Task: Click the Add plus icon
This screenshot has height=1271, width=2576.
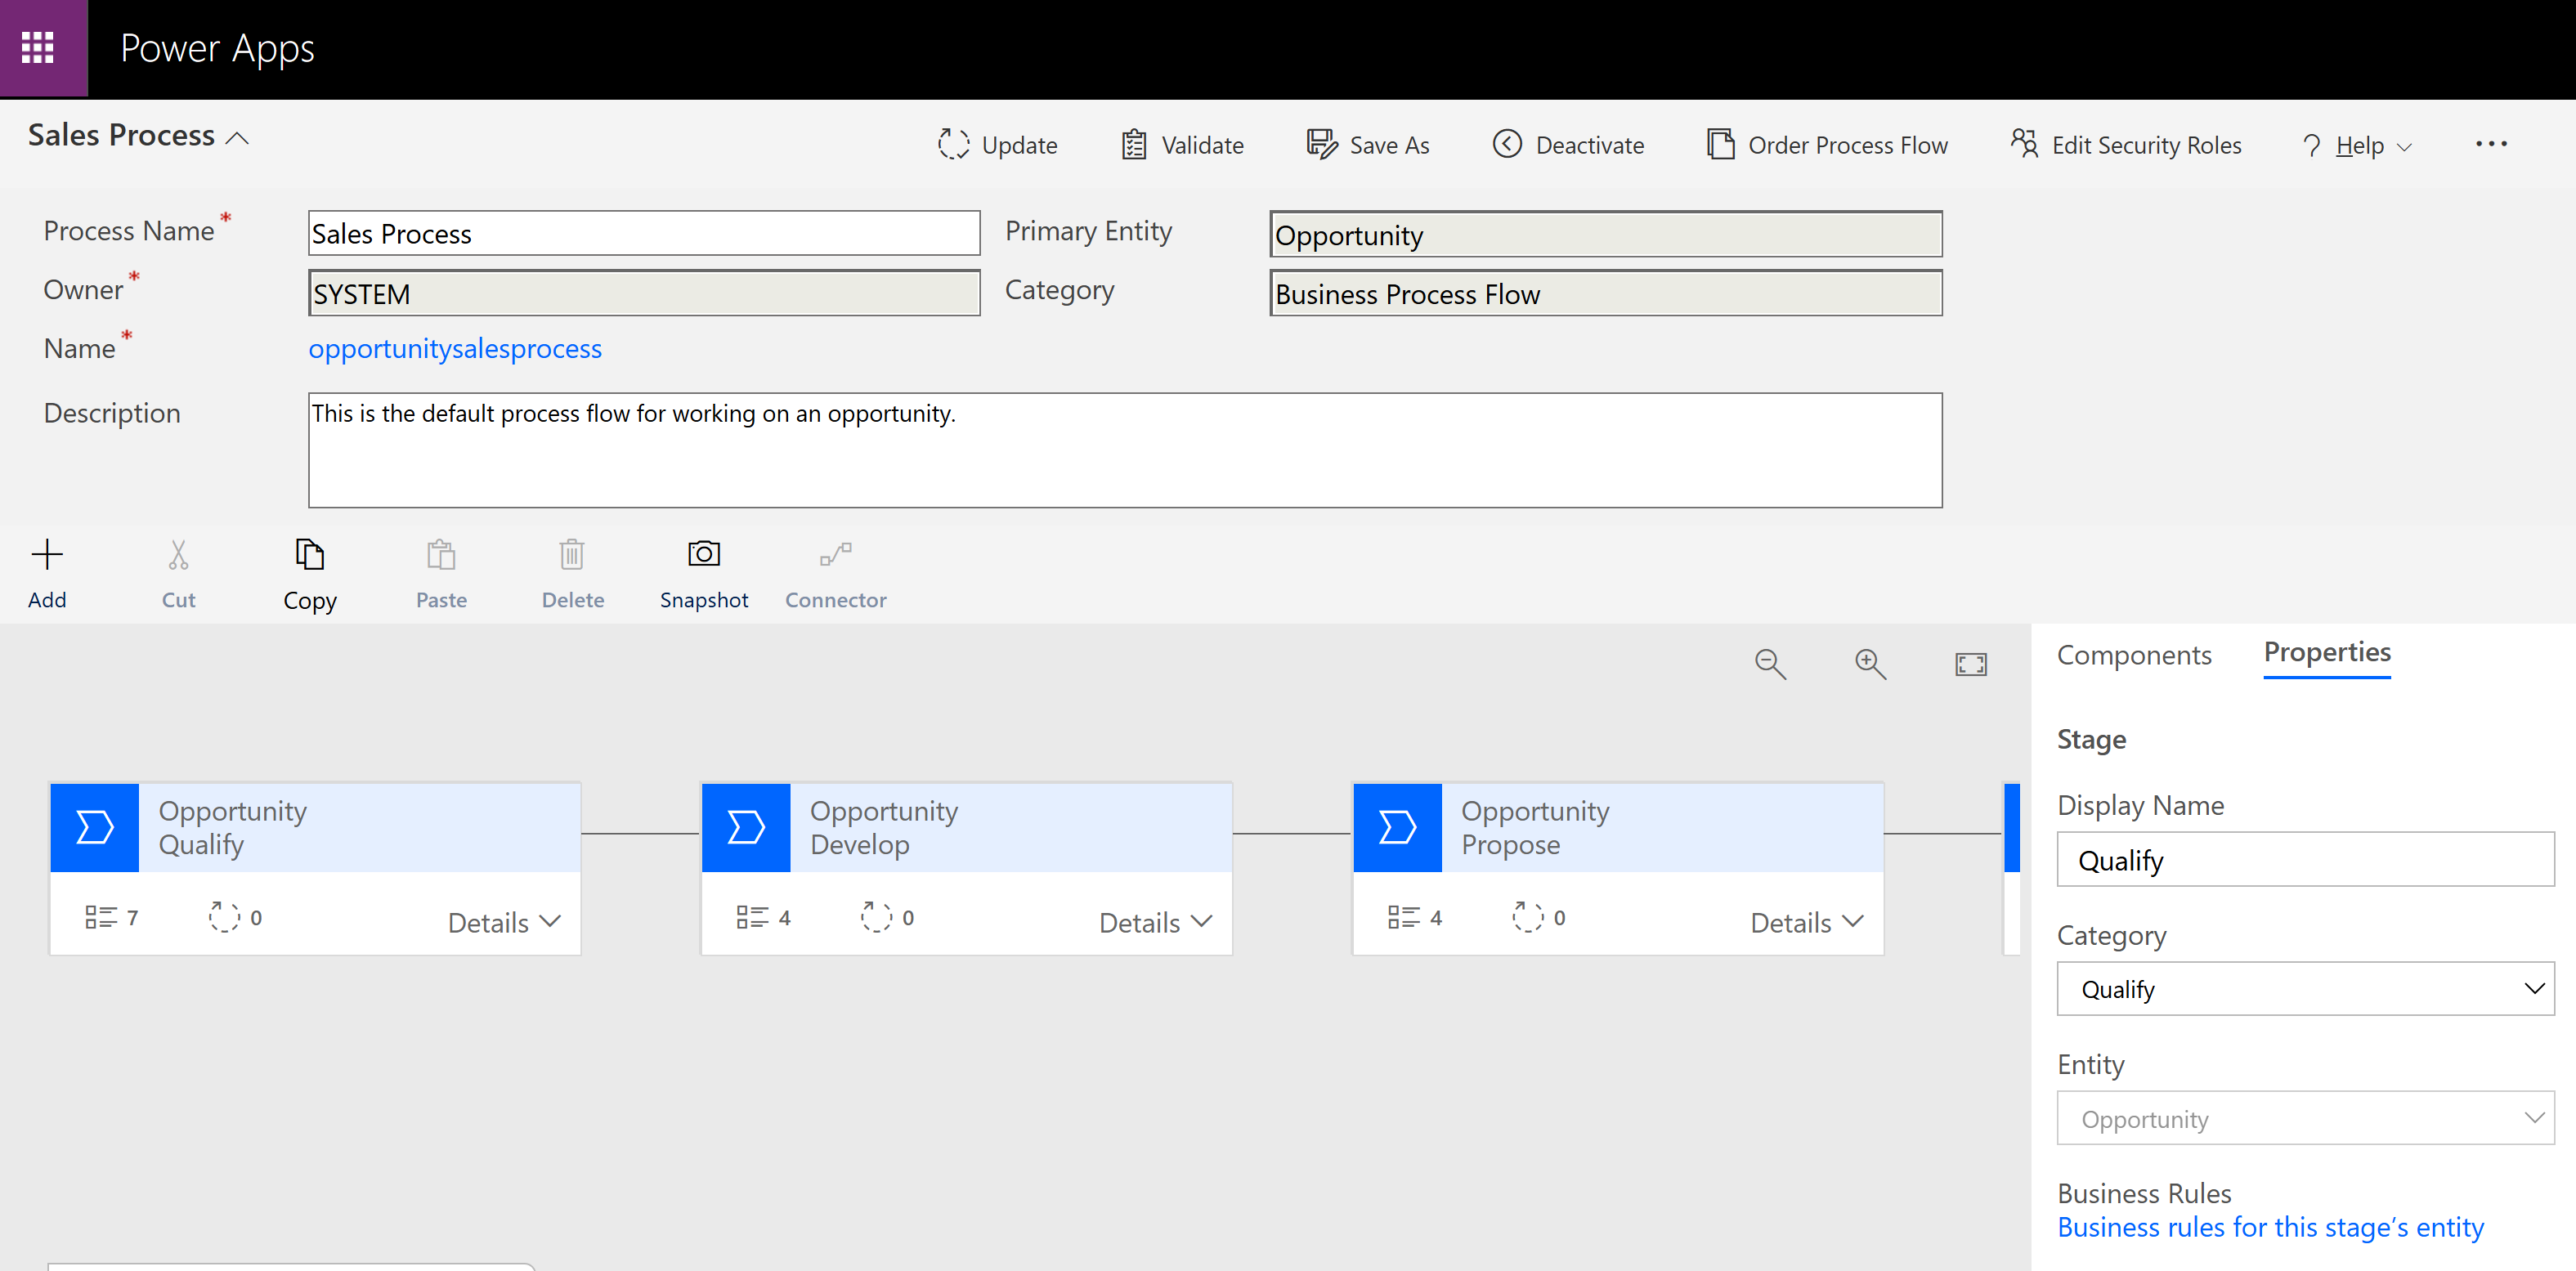Action: coord(47,554)
